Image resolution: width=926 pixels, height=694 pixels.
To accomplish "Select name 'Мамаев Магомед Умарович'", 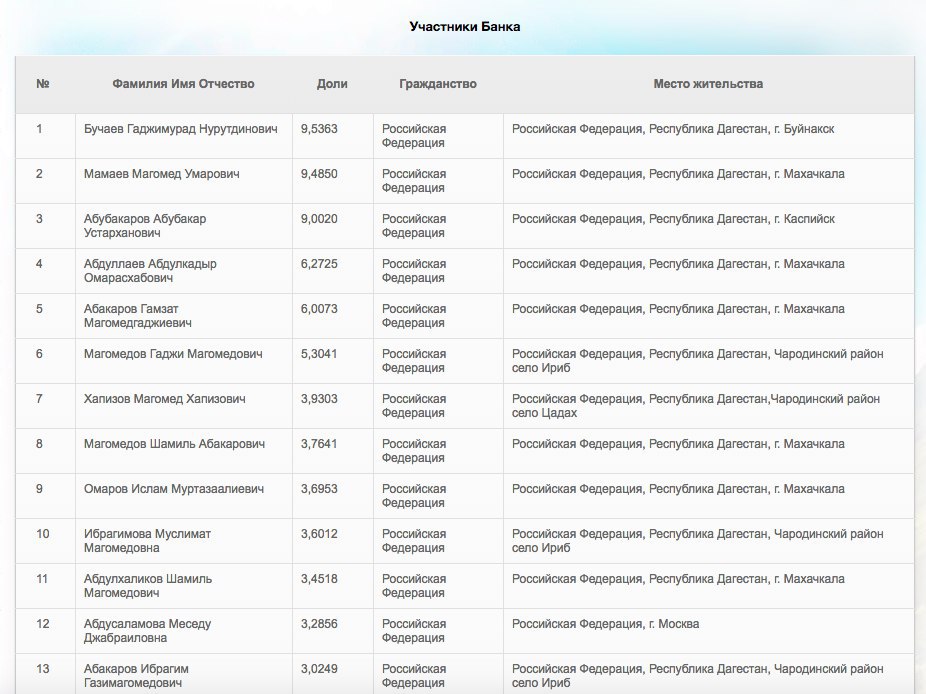I will [162, 174].
